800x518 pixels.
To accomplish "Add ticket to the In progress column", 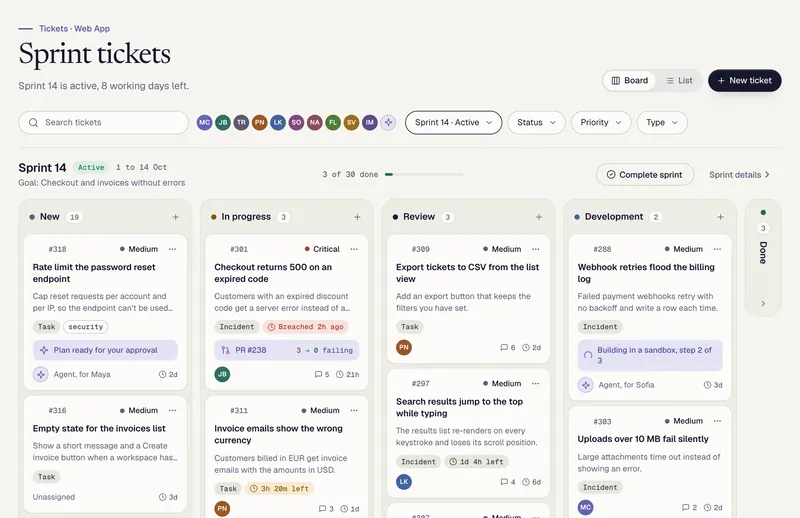I will pyautogui.click(x=357, y=217).
